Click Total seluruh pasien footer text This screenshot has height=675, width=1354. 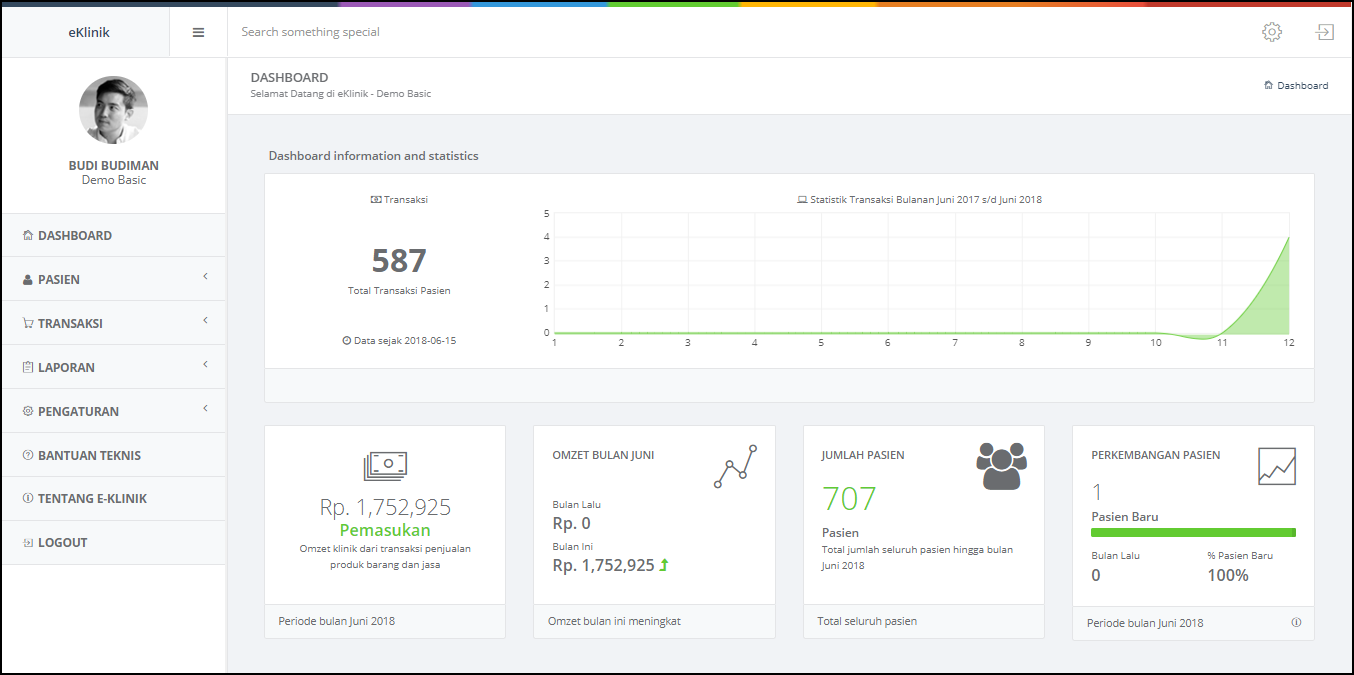tap(867, 621)
